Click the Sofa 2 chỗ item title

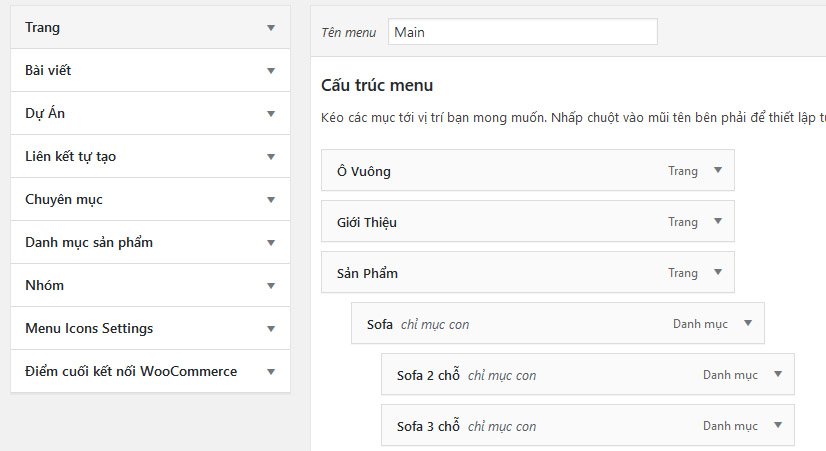point(428,375)
